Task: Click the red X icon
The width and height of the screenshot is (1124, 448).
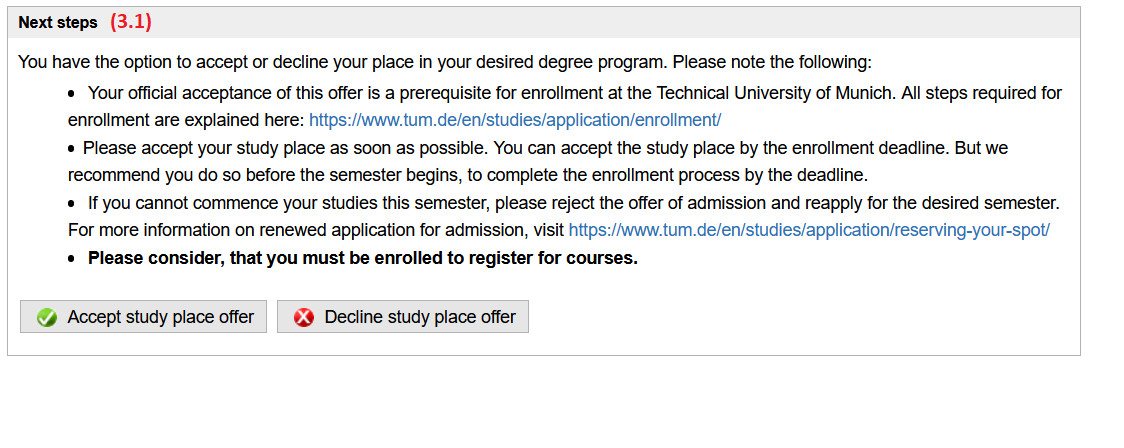Action: tap(303, 318)
